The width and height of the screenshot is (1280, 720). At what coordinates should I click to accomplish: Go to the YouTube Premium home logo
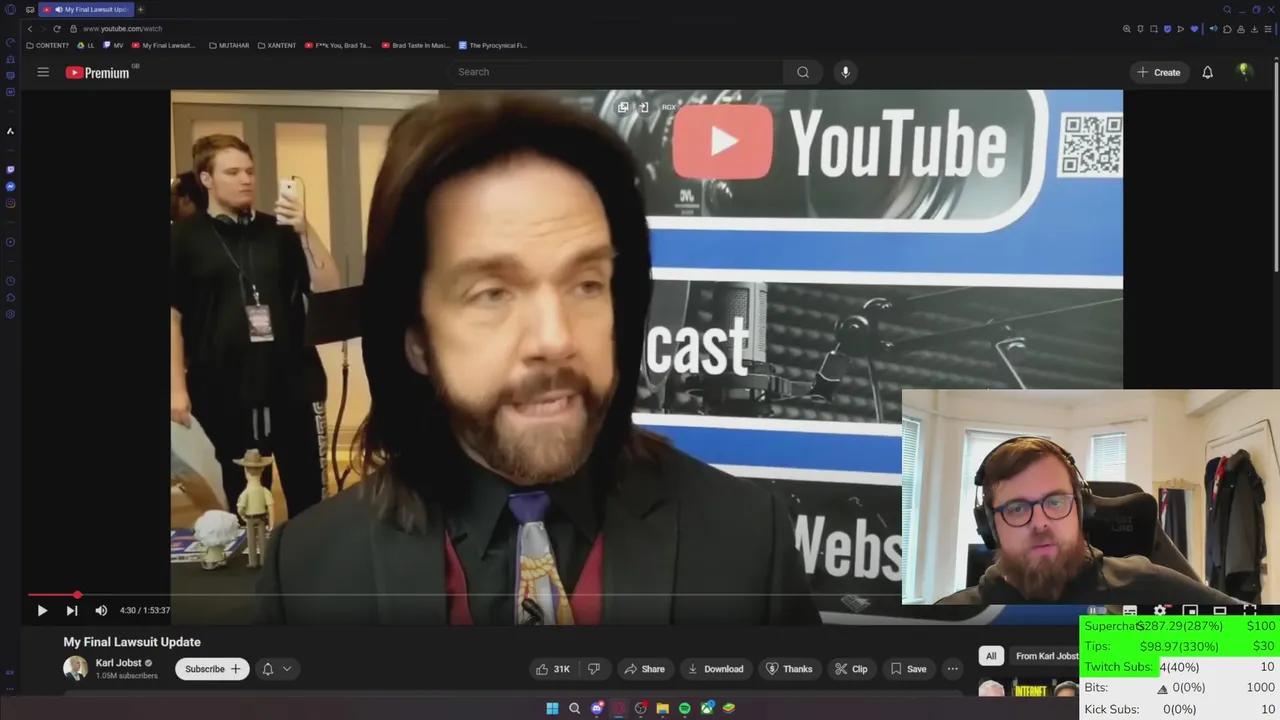99,72
